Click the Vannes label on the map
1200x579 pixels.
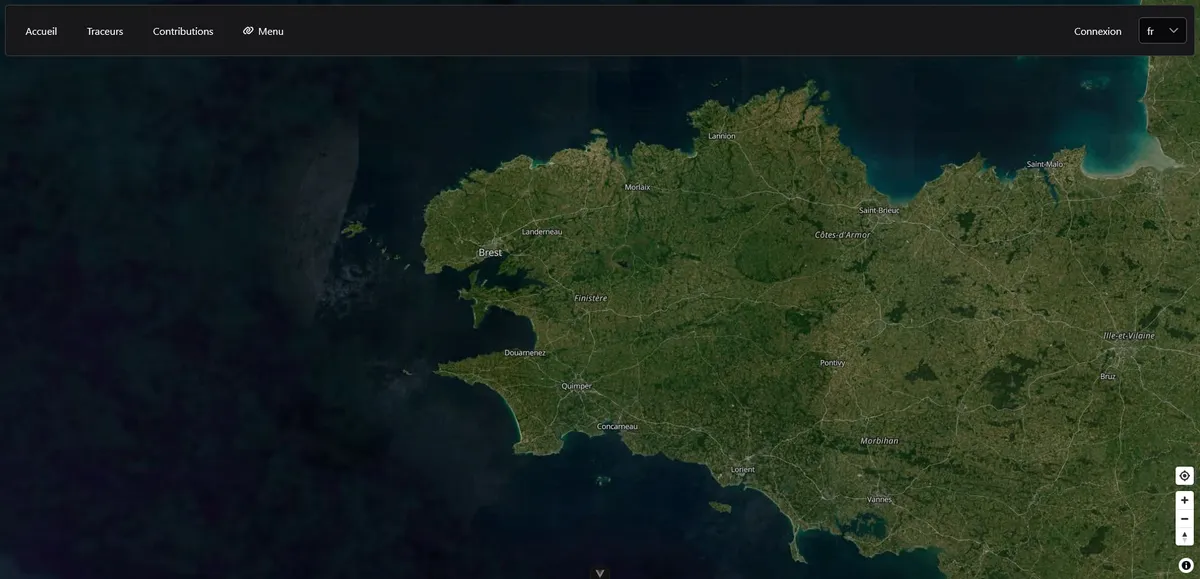(x=878, y=499)
